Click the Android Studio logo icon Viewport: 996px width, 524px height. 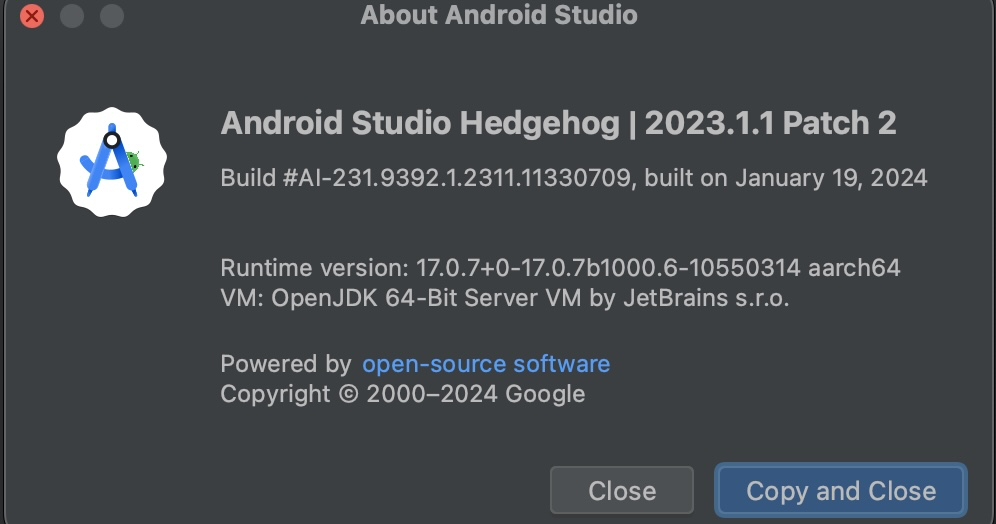coord(112,162)
